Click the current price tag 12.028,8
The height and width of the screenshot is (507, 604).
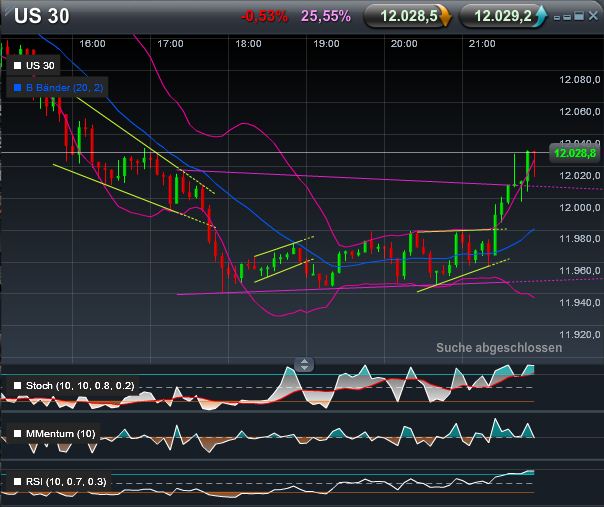[575, 153]
